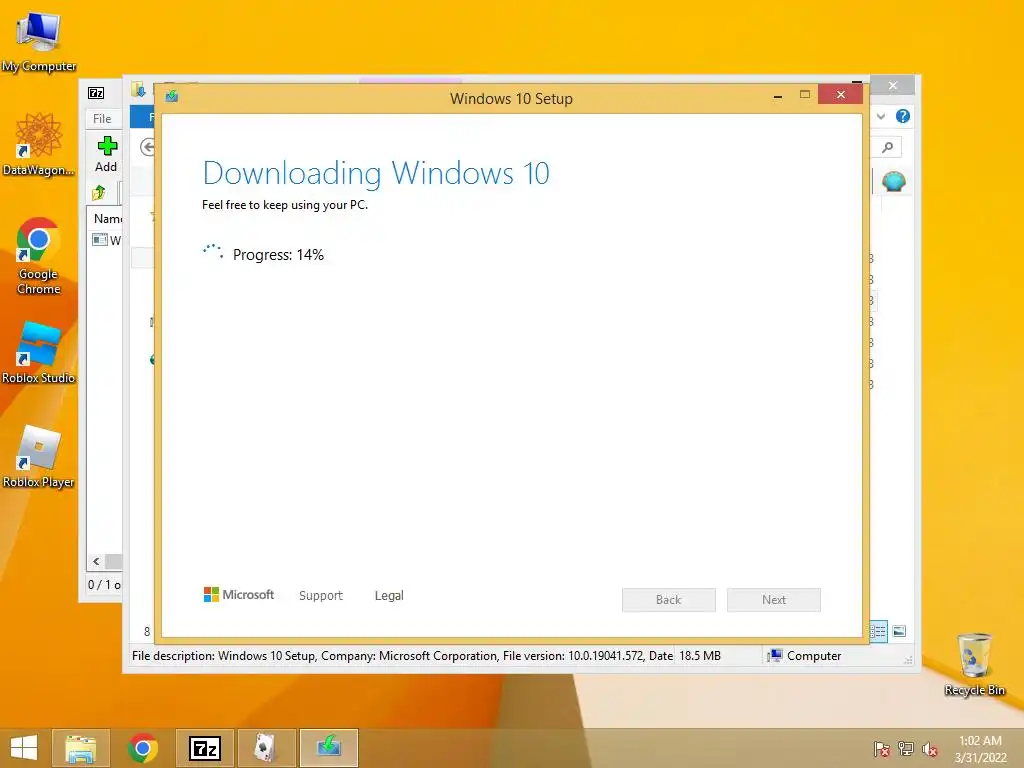Click the Name column header in 7-Zip
The width and height of the screenshot is (1024, 768).
(107, 219)
